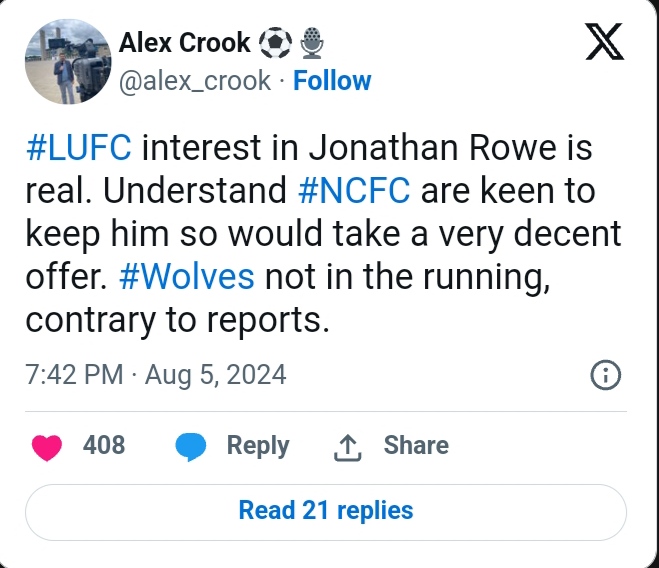659x568 pixels.
Task: Click the Alex Crook display name
Action: tap(184, 43)
